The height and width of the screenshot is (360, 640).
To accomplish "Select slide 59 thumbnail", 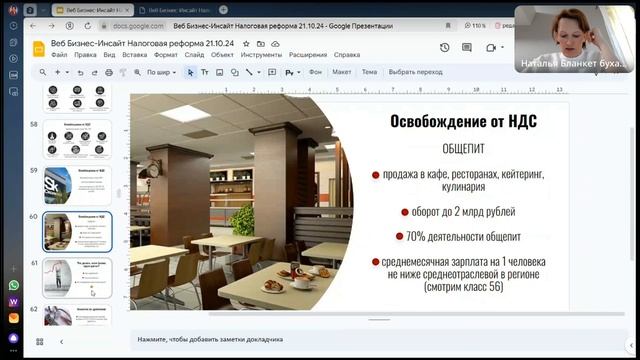I will coord(77,186).
